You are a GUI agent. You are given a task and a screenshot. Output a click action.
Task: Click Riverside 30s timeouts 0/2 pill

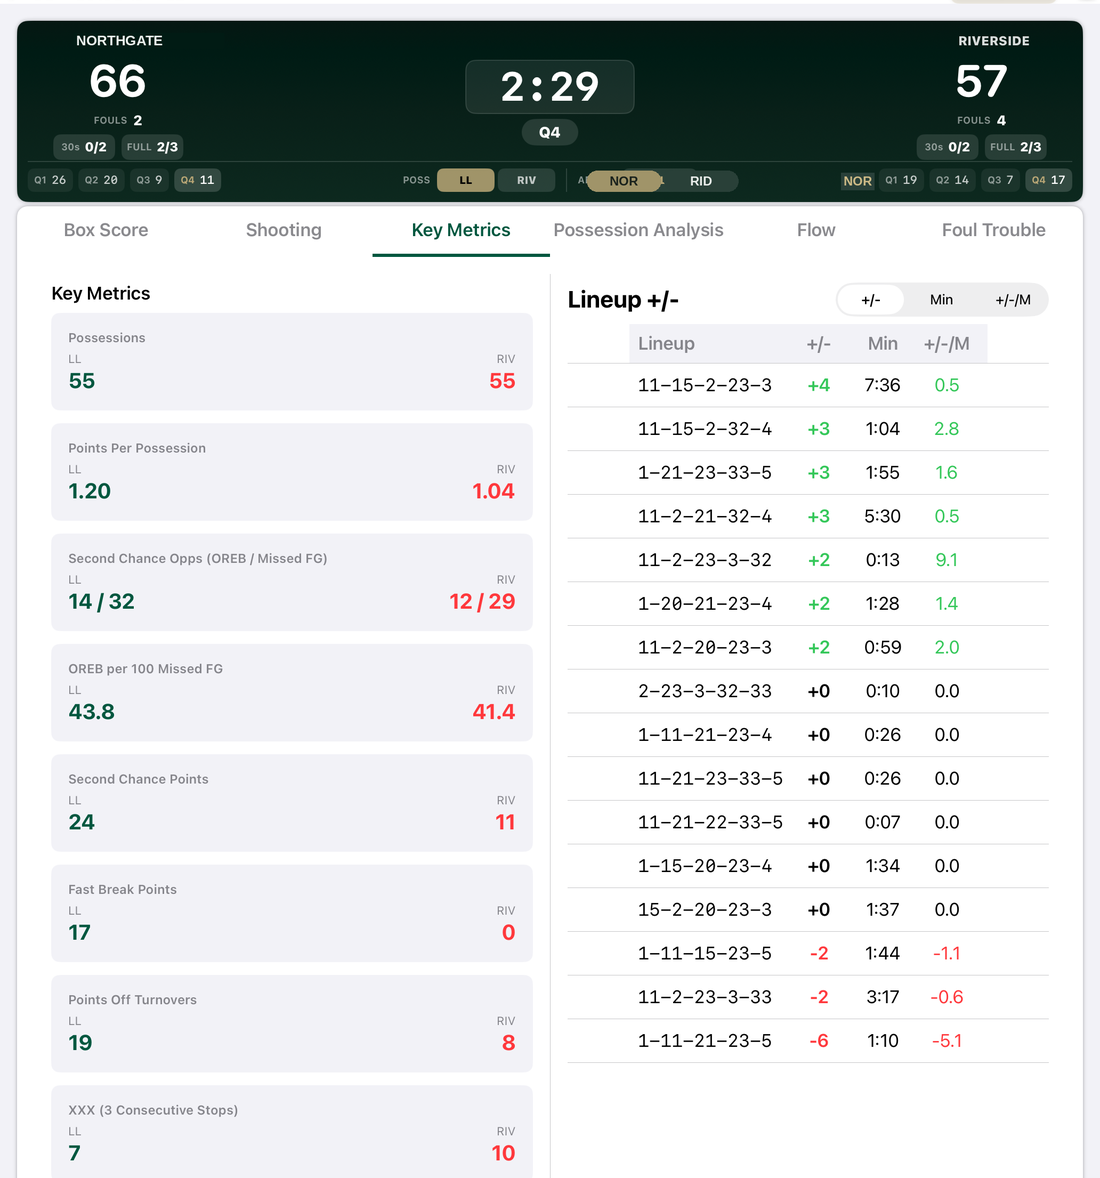pos(947,146)
